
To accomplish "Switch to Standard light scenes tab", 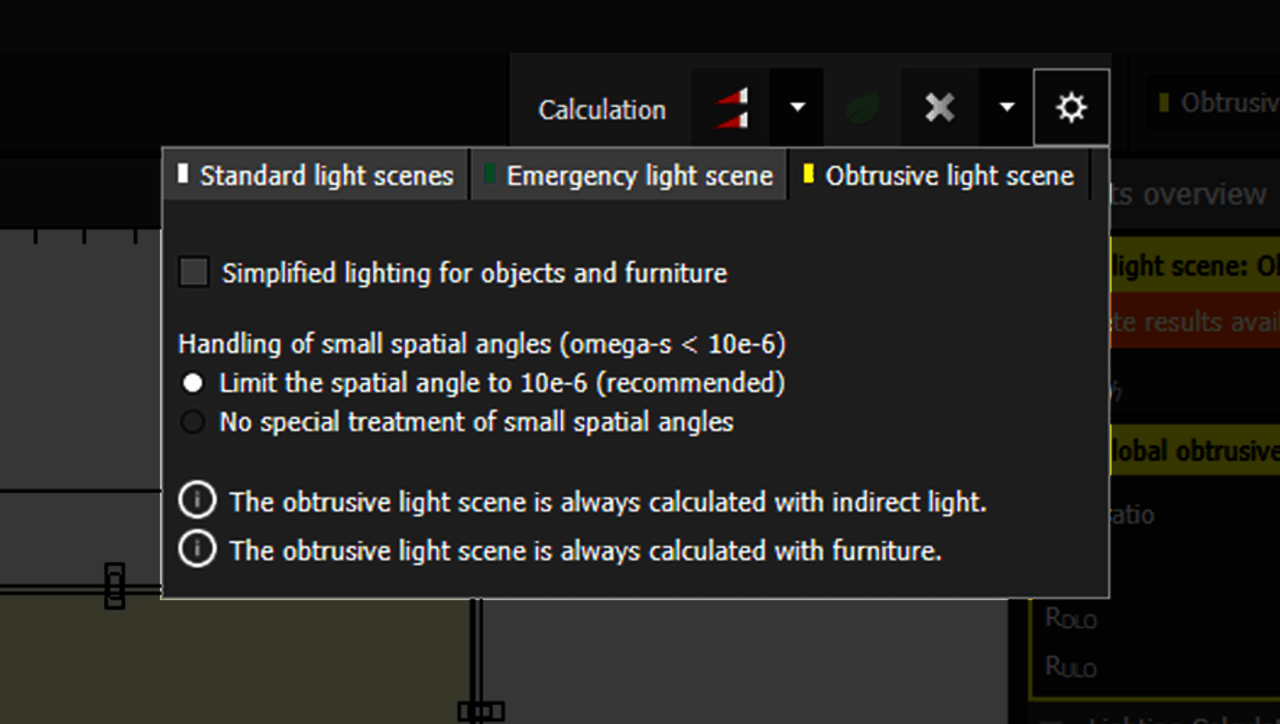I will tap(316, 176).
